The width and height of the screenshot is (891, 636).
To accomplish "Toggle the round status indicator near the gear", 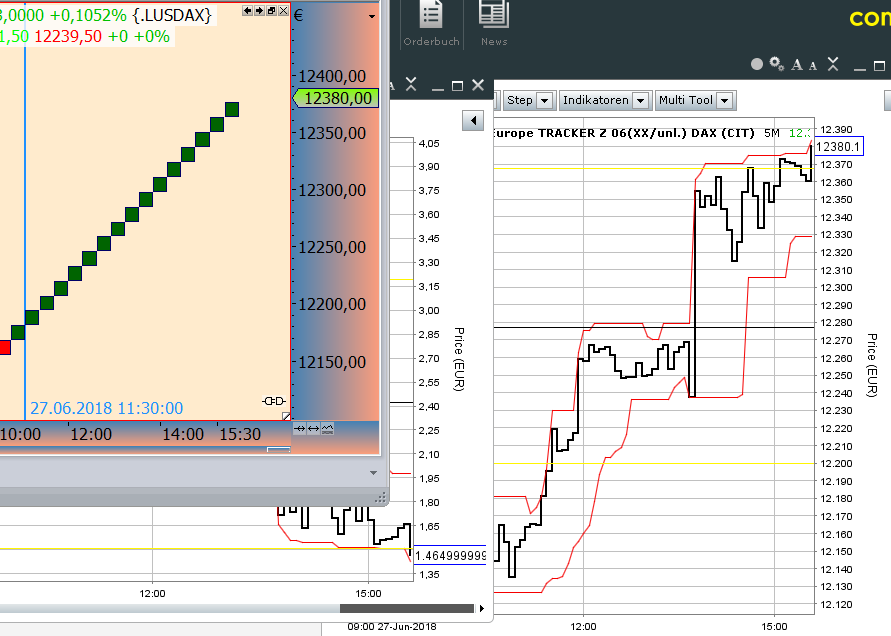I will point(756,64).
